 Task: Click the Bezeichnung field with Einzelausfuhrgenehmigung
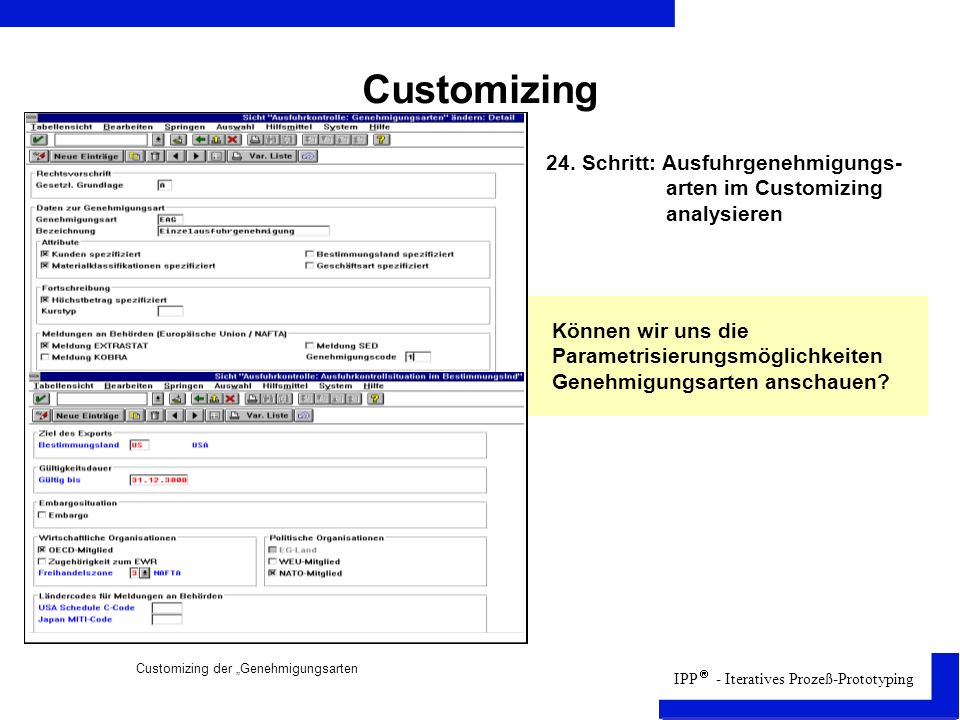coord(244,231)
